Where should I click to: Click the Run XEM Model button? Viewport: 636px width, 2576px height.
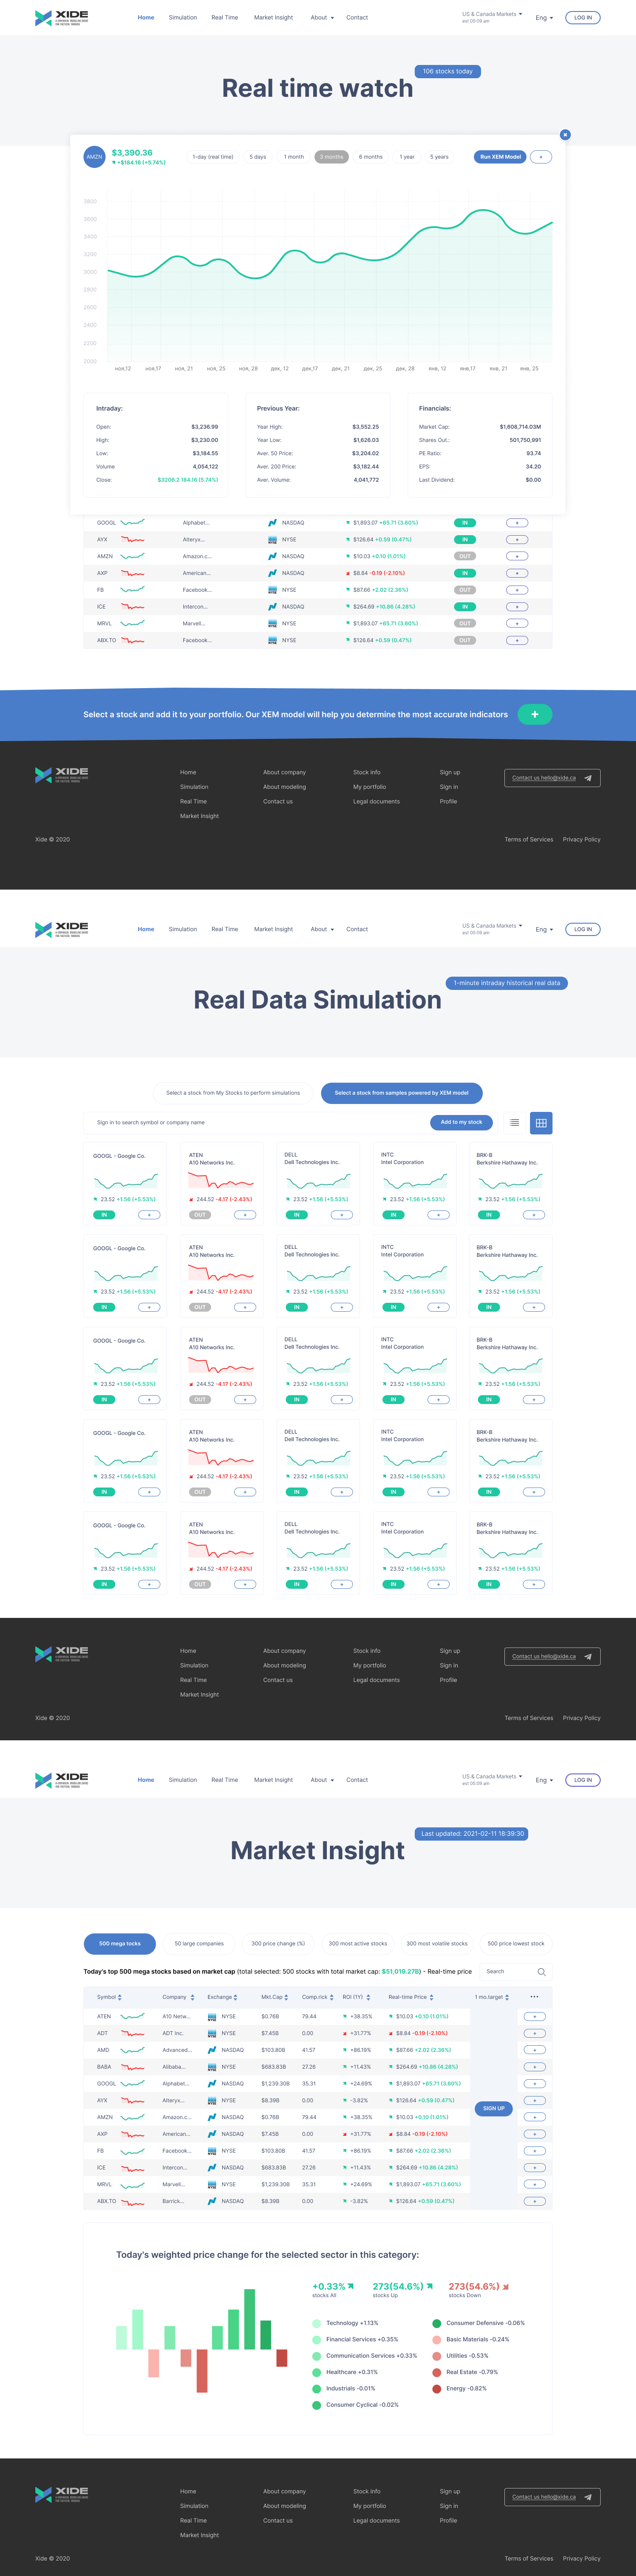pyautogui.click(x=500, y=157)
